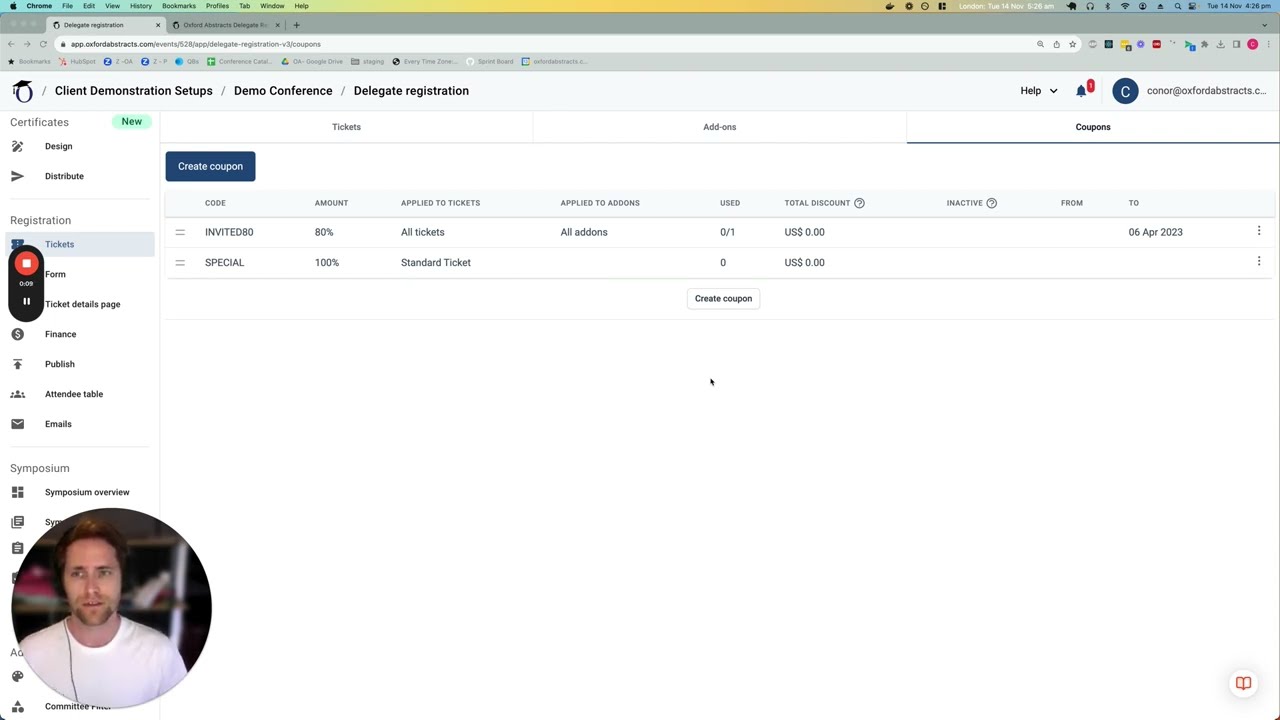This screenshot has width=1280, height=720.
Task: Select the Coupons tab
Action: coord(1093,127)
